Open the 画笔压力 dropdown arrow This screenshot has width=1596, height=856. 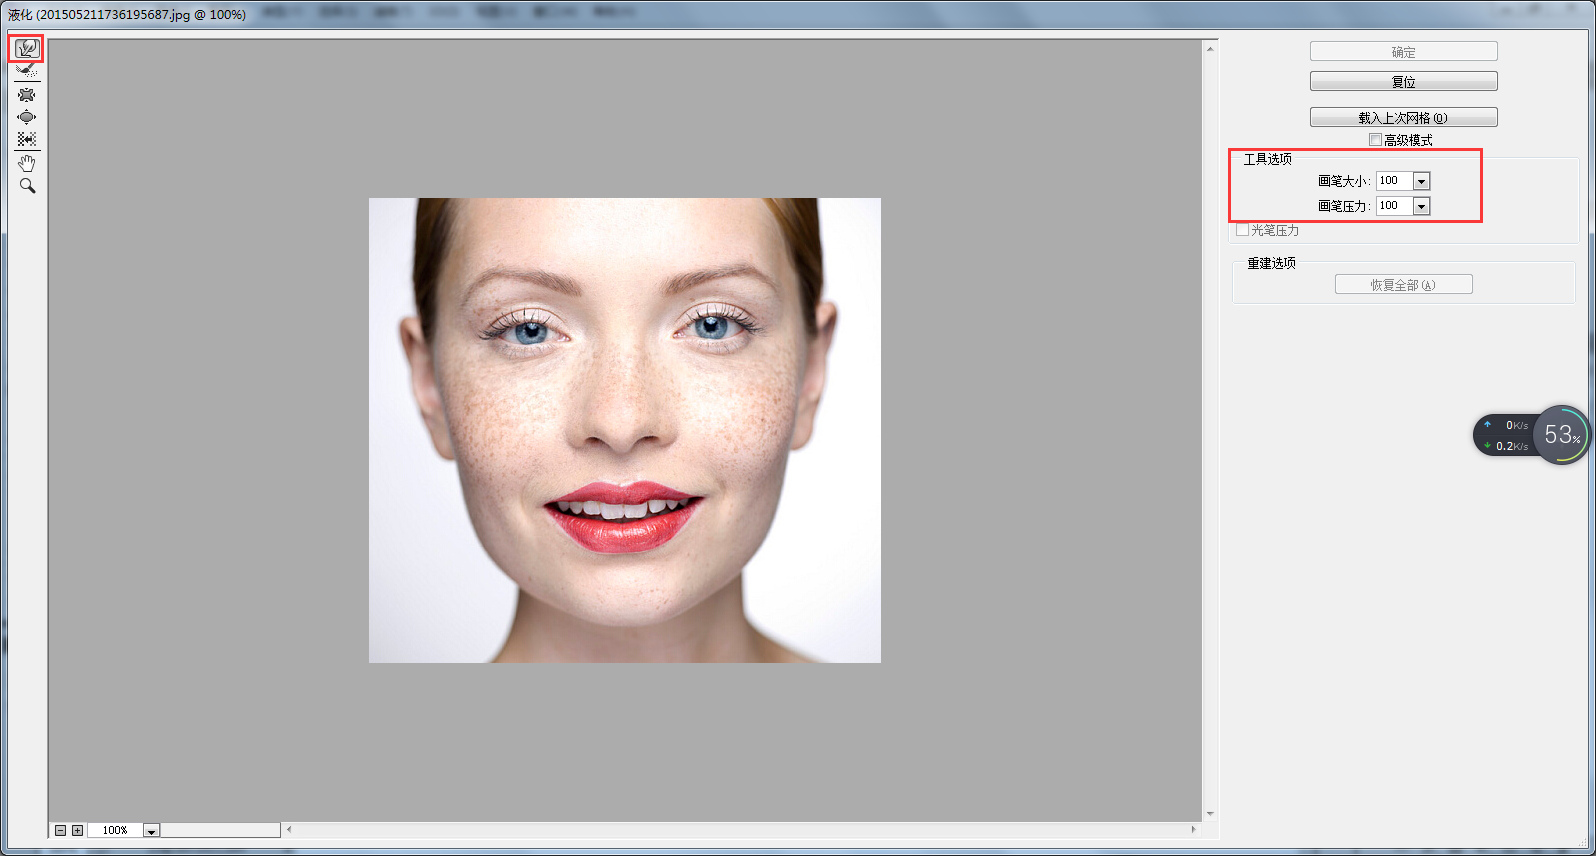[1422, 206]
